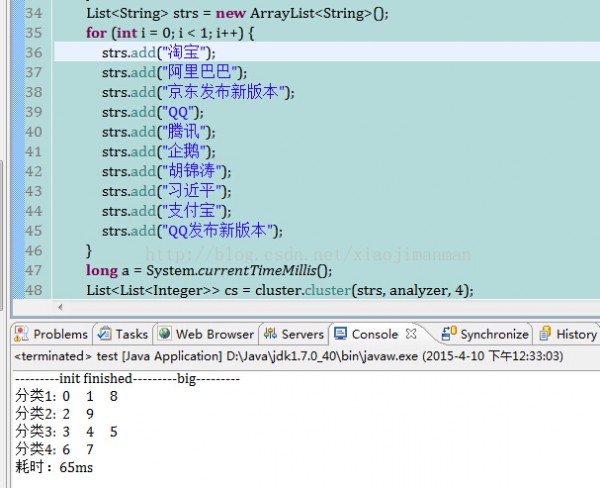Click the currentTimeMillis method call
This screenshot has height=488, width=600.
tap(257, 271)
